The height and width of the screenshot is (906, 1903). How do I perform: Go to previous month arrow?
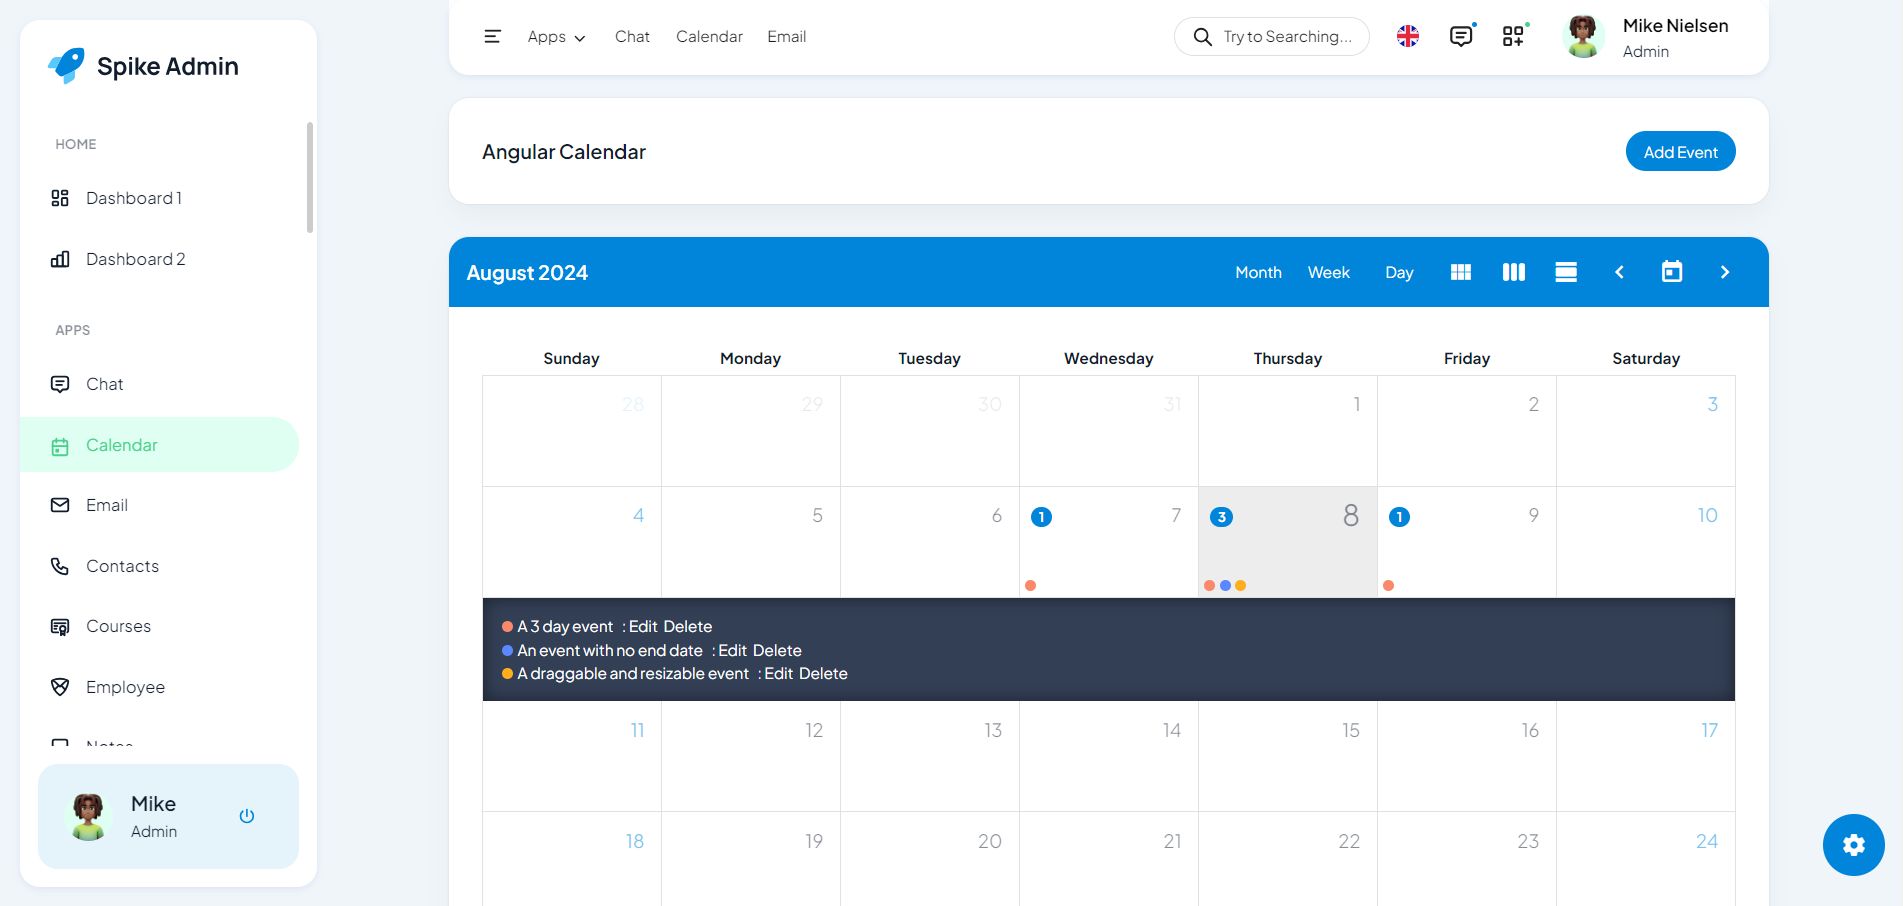tap(1619, 272)
